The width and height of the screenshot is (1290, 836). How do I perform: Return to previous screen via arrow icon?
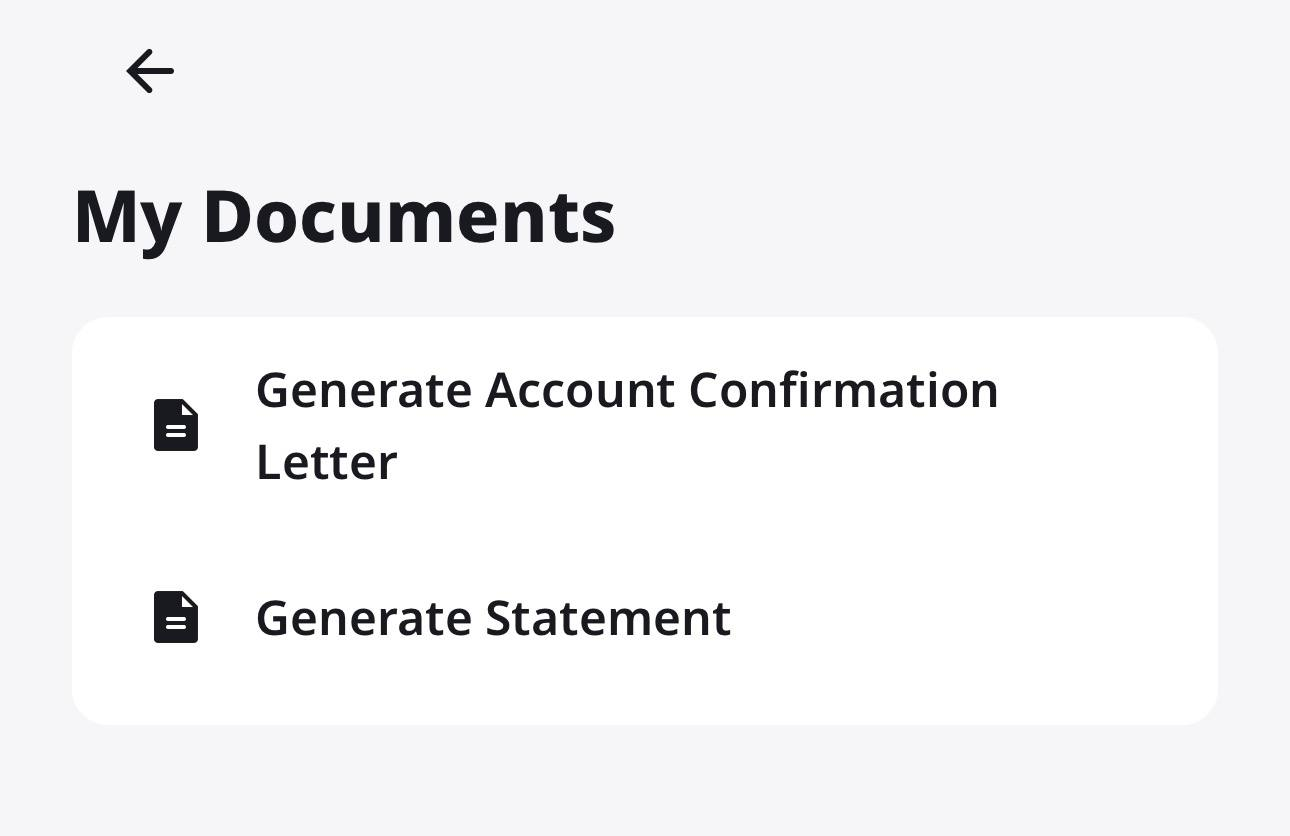[150, 71]
